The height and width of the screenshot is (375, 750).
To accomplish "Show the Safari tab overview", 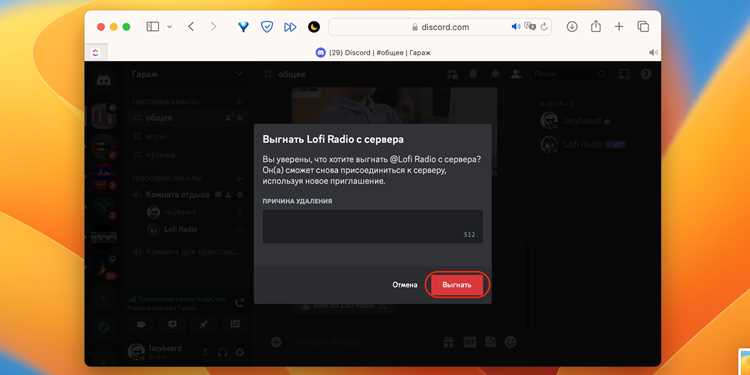I will point(643,27).
